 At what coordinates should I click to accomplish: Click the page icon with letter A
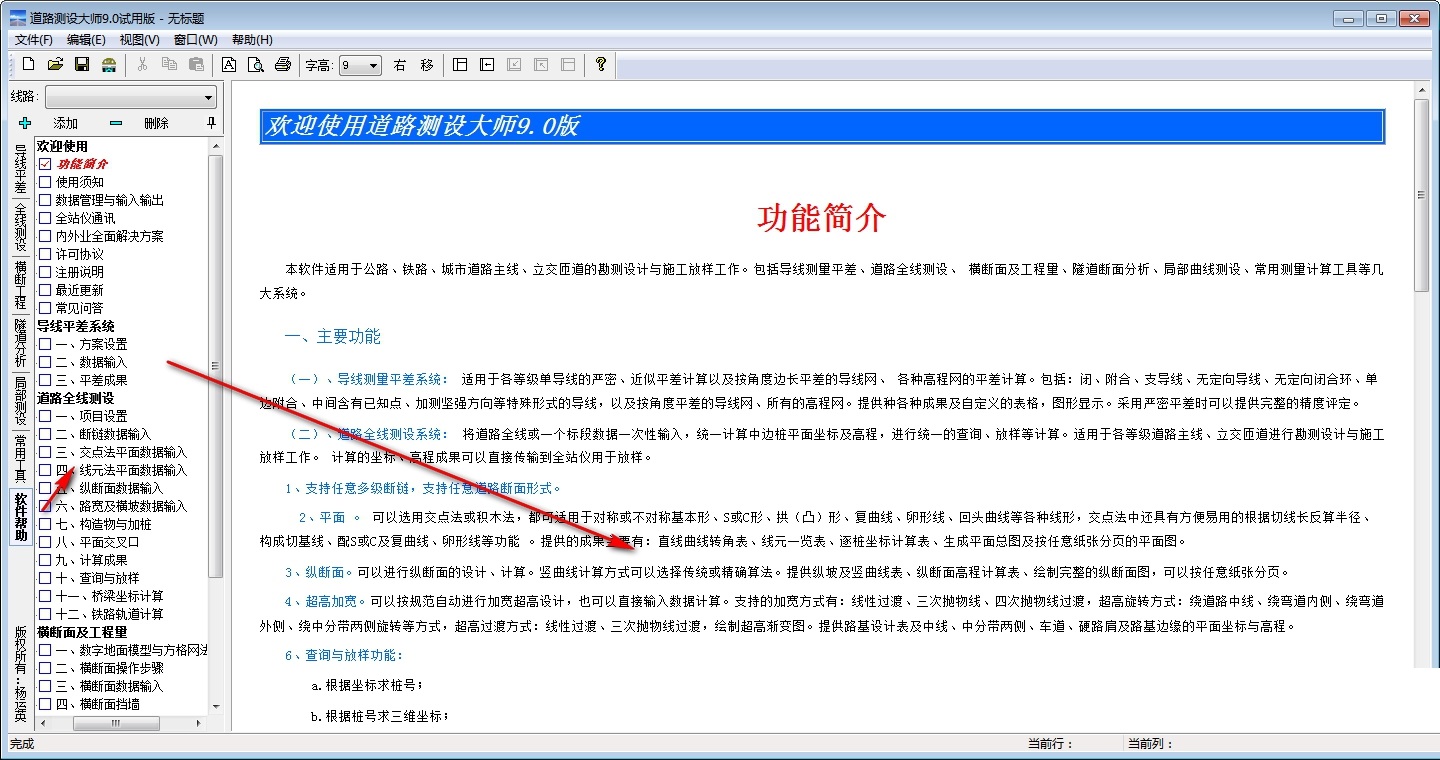[229, 64]
